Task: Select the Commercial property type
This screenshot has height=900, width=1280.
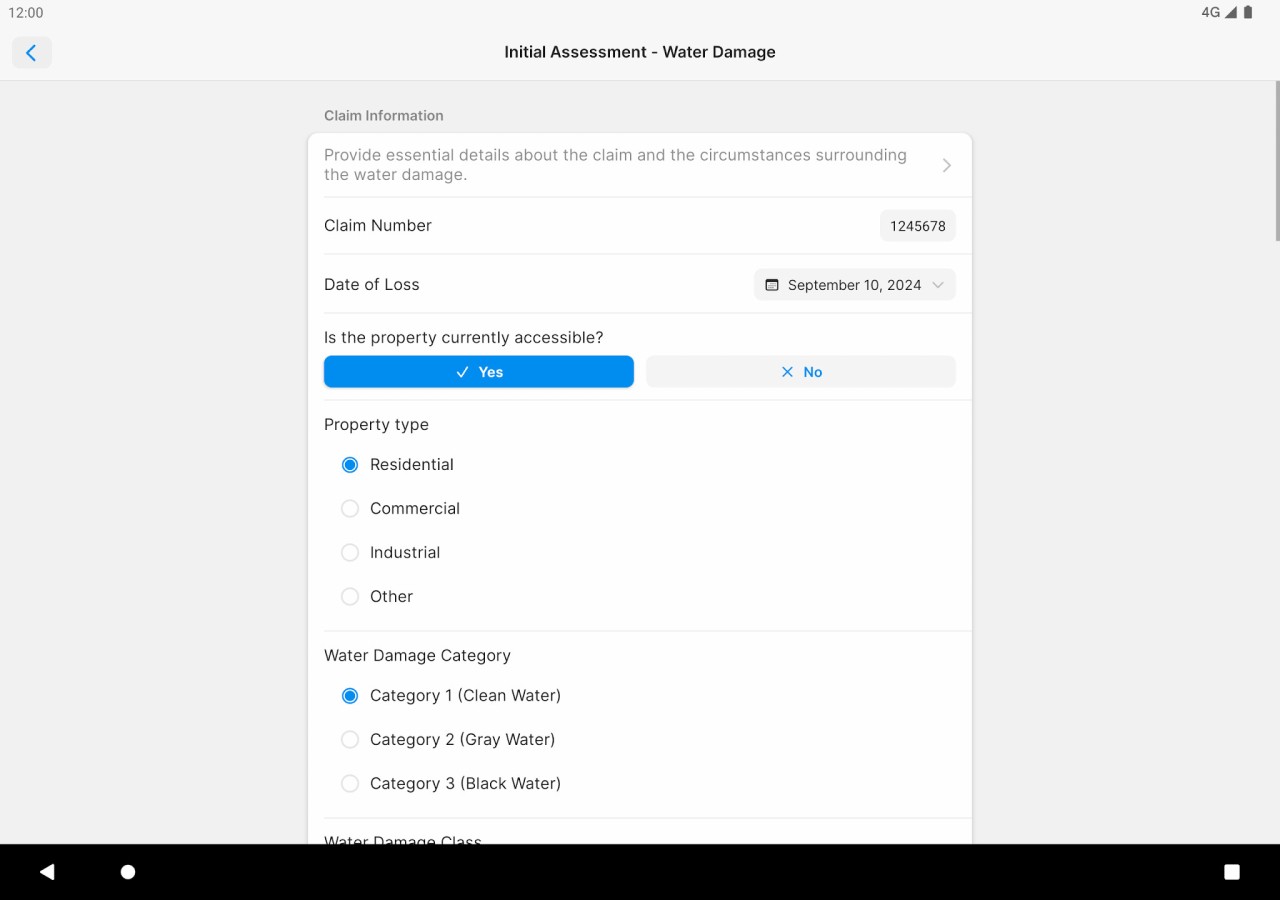Action: tap(350, 509)
